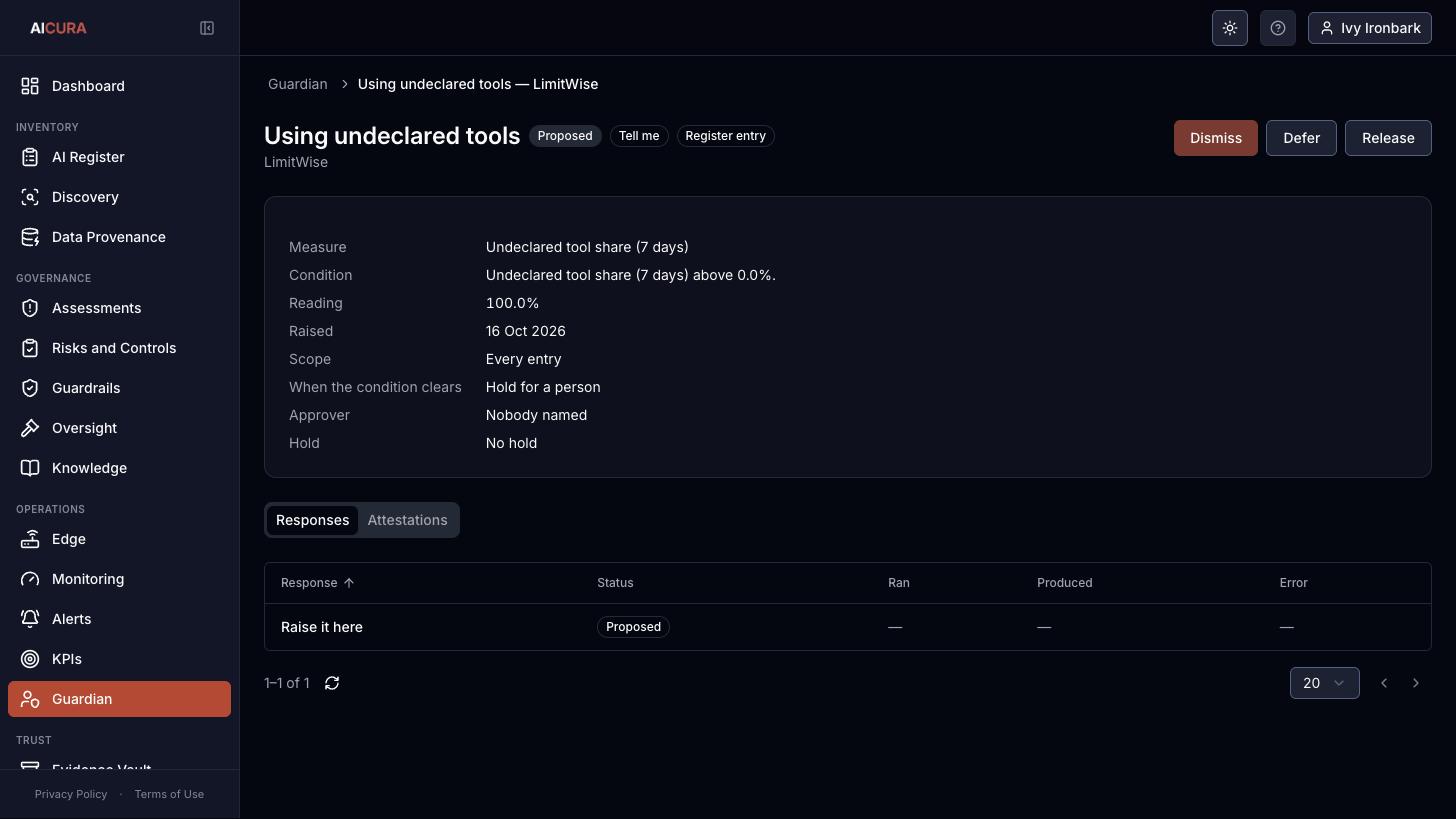Click the Dashboard icon in sidebar

(x=30, y=86)
